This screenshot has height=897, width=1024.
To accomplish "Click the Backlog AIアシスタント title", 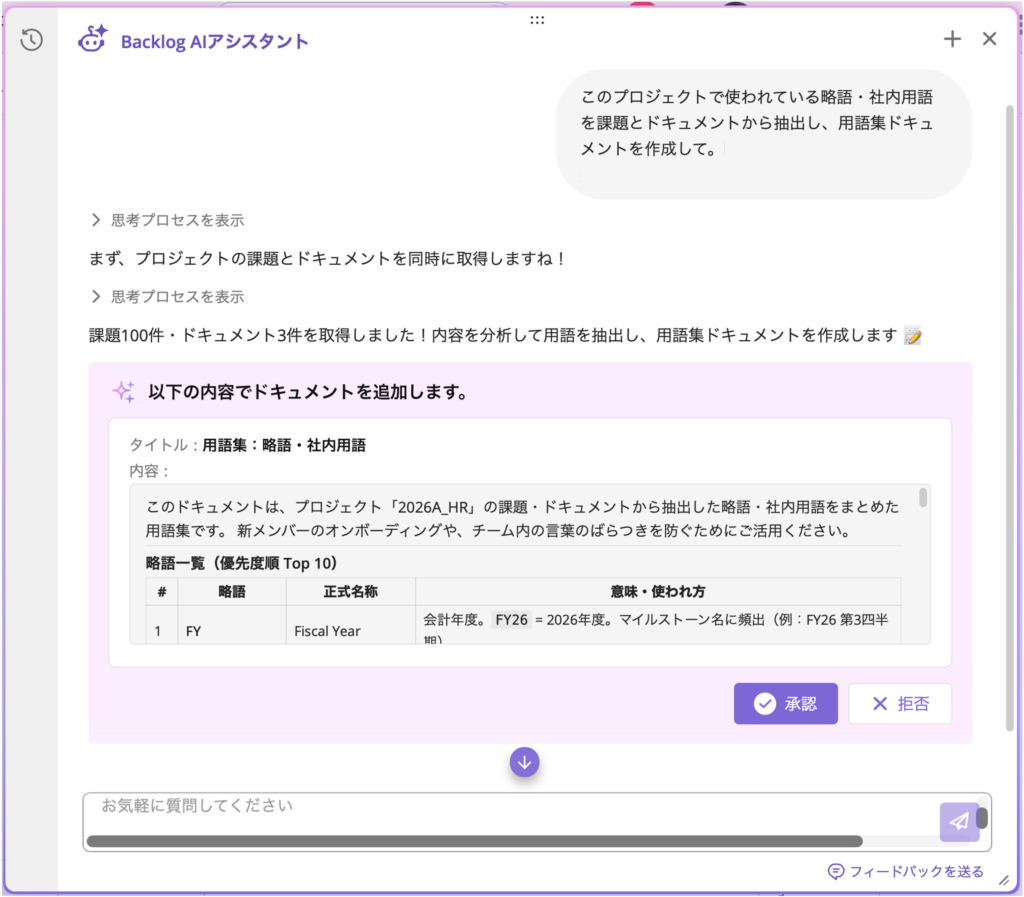I will (214, 41).
